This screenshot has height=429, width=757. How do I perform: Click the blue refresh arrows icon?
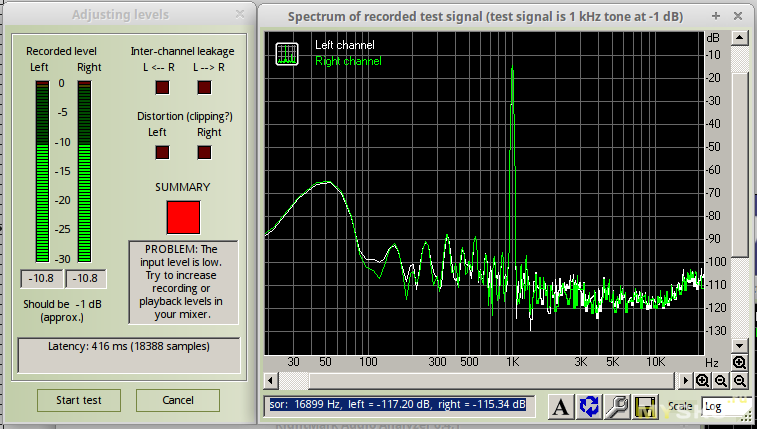click(x=589, y=406)
